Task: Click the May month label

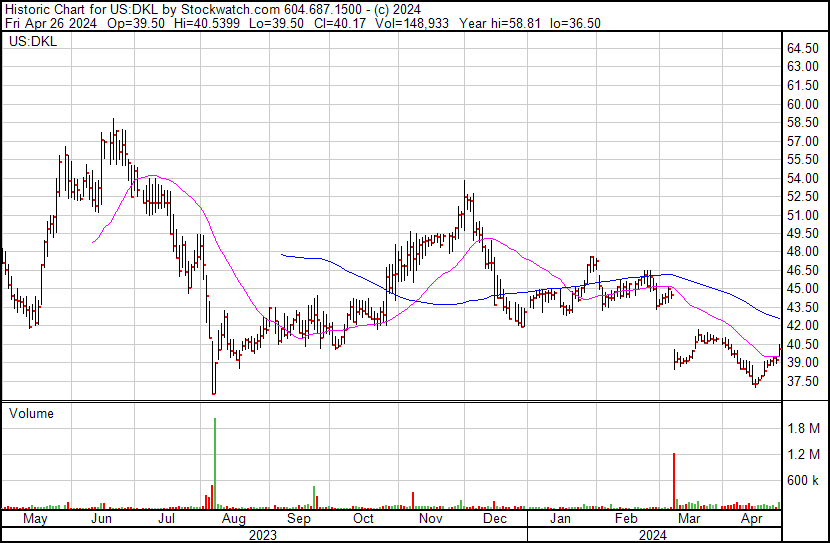Action: 35,519
